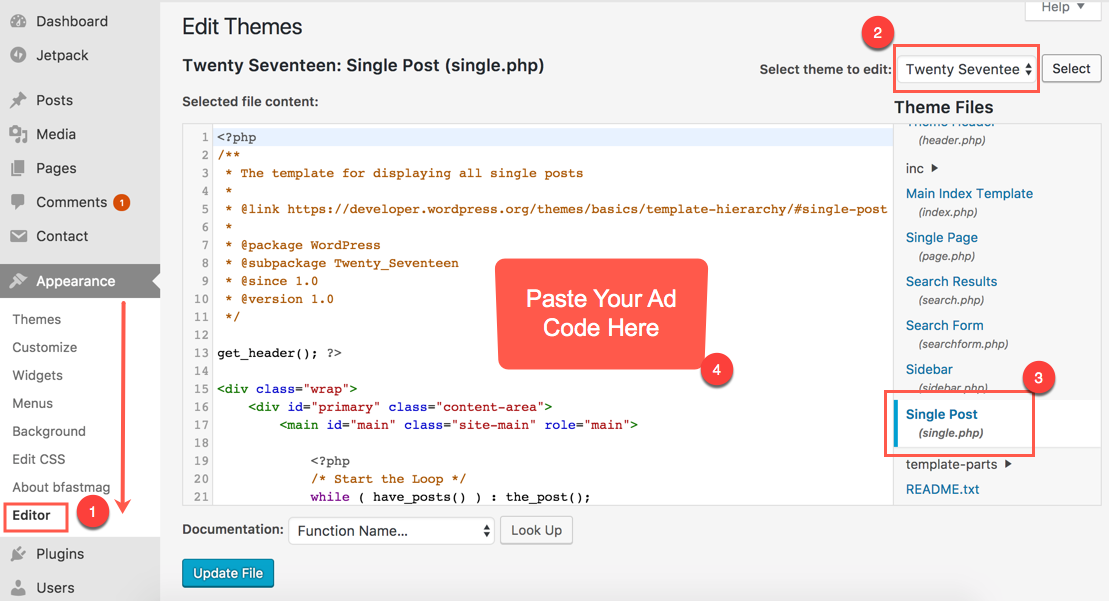Image resolution: width=1109 pixels, height=601 pixels.
Task: Click the Pages icon in sidebar
Action: pyautogui.click(x=18, y=168)
